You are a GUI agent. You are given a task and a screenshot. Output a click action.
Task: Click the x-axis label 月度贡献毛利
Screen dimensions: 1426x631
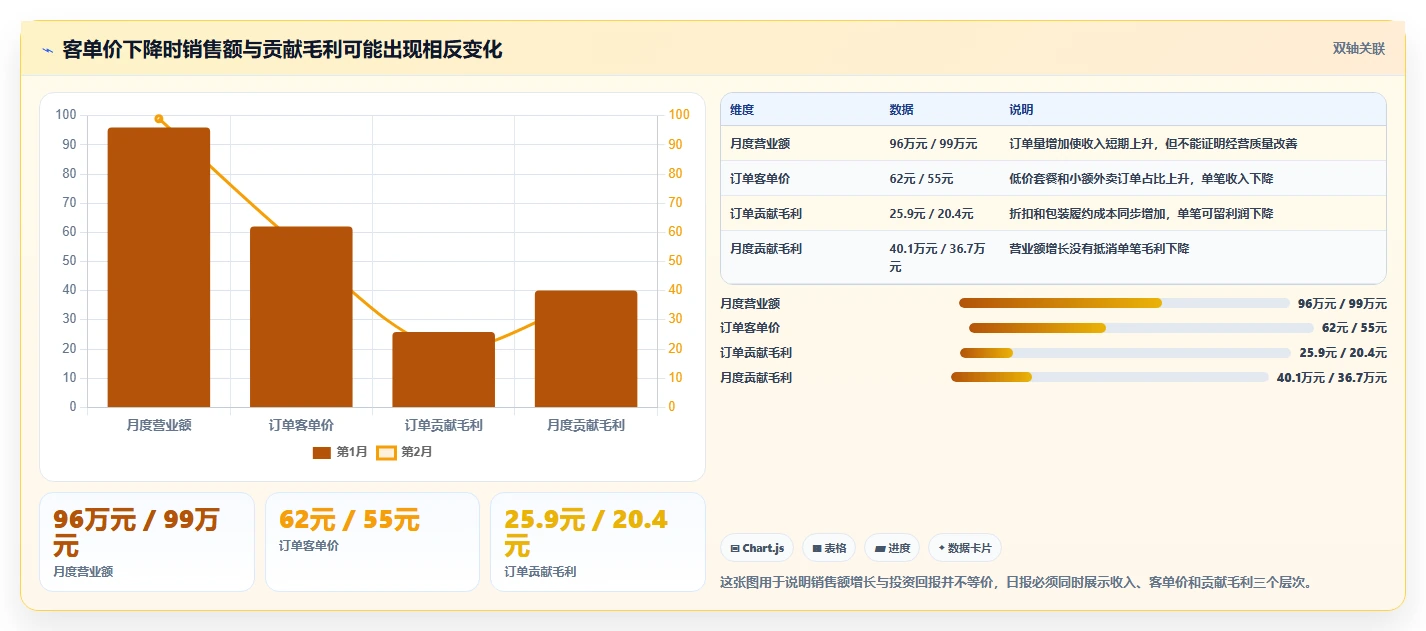(x=586, y=425)
